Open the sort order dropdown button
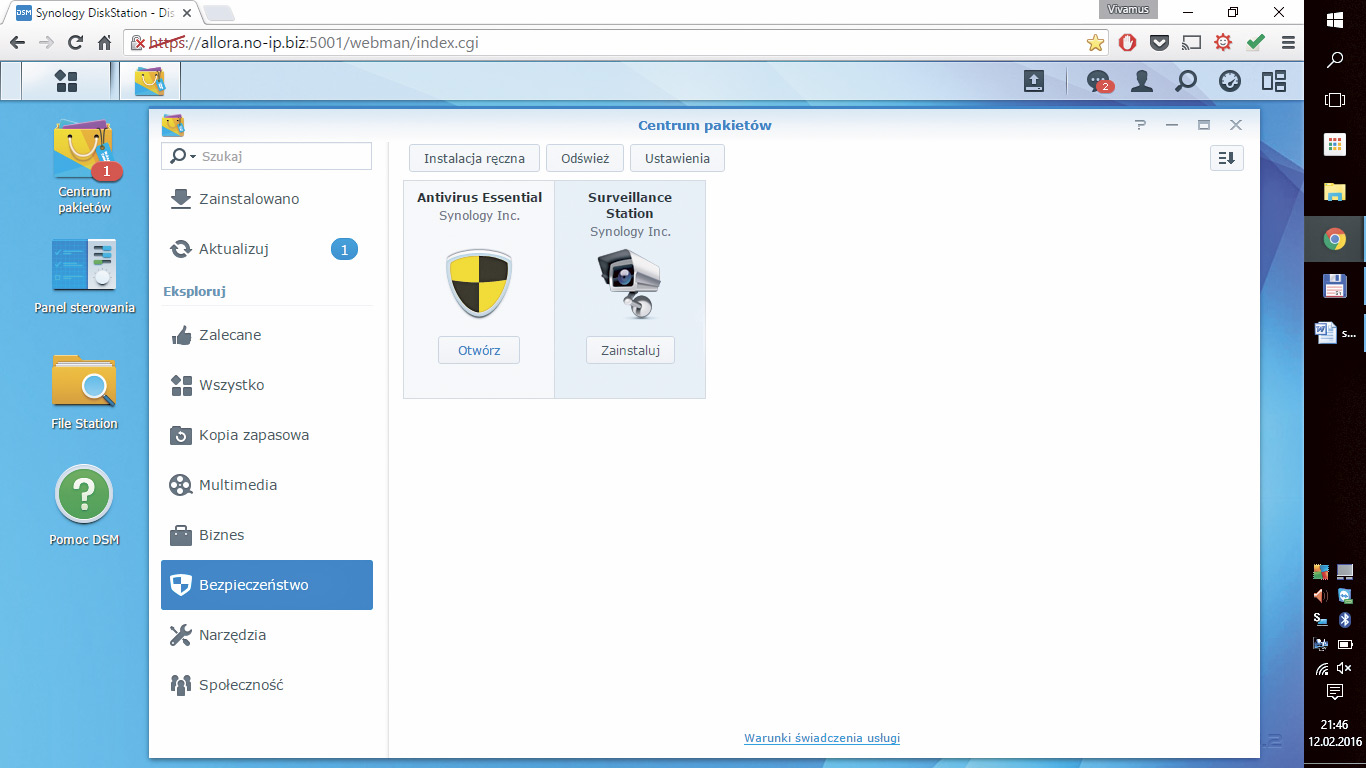 pyautogui.click(x=1226, y=158)
